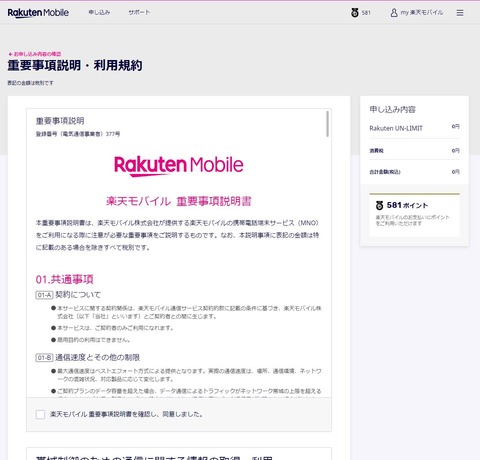Click the document scrollbar thumb
Viewport: 480px width, 460px height.
327,124
